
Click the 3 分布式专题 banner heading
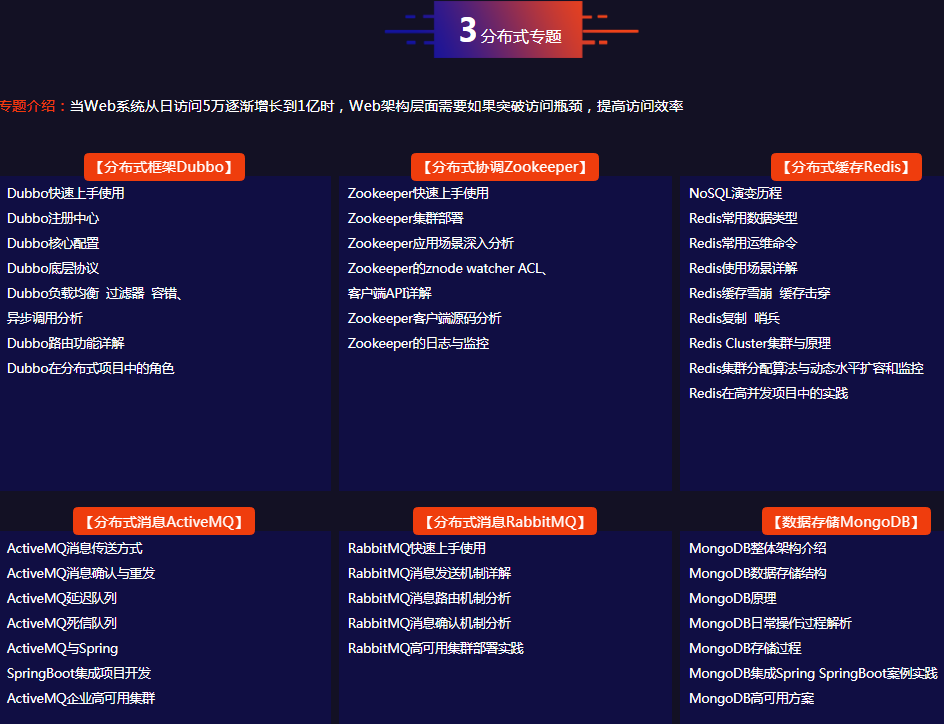point(508,31)
